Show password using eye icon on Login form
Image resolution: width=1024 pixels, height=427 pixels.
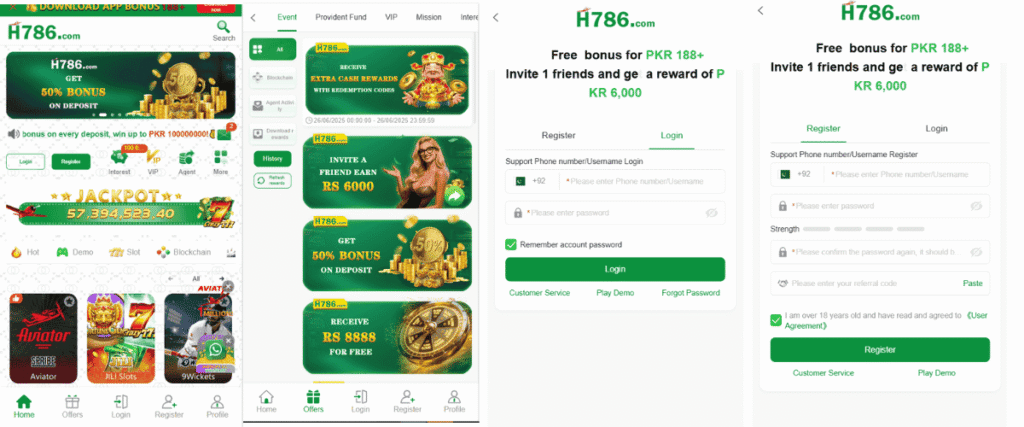coord(712,213)
